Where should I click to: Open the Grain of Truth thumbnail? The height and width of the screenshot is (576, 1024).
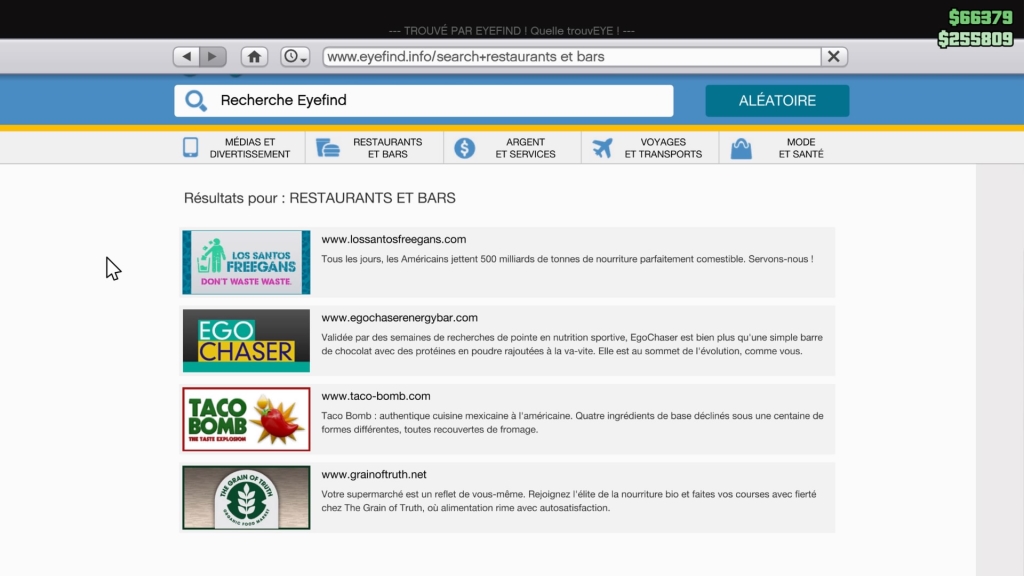pyautogui.click(x=246, y=497)
